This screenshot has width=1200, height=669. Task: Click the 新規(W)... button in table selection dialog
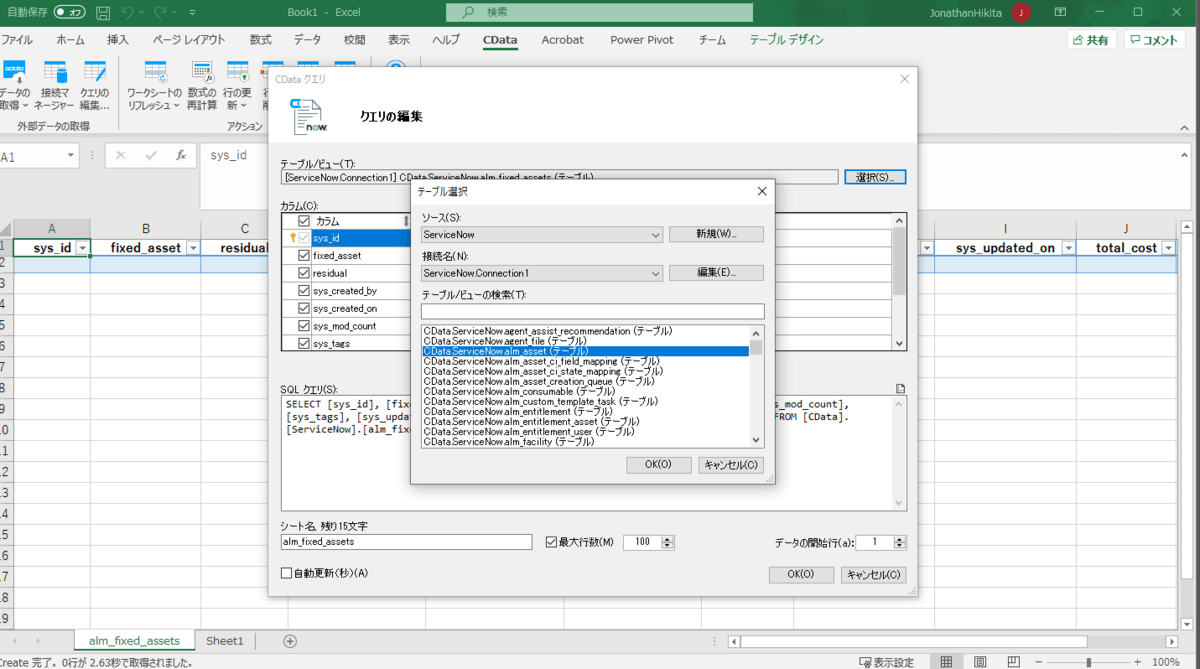point(716,234)
